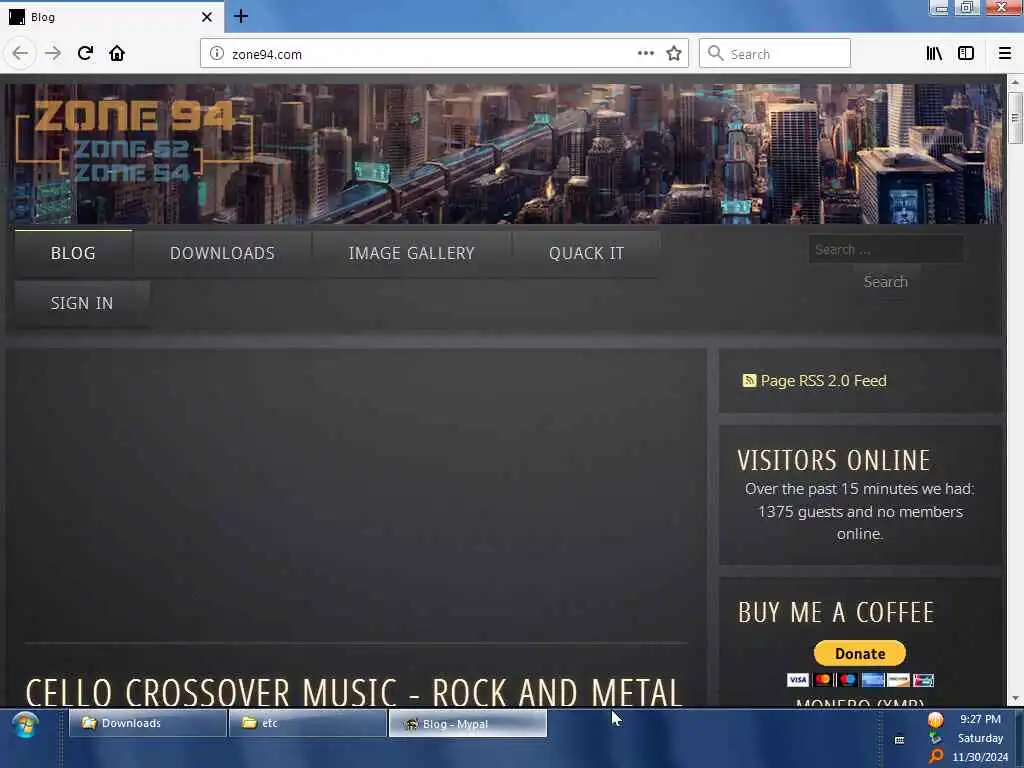Click the tray icon beside Saturday
This screenshot has width=1024, height=768.
936,738
